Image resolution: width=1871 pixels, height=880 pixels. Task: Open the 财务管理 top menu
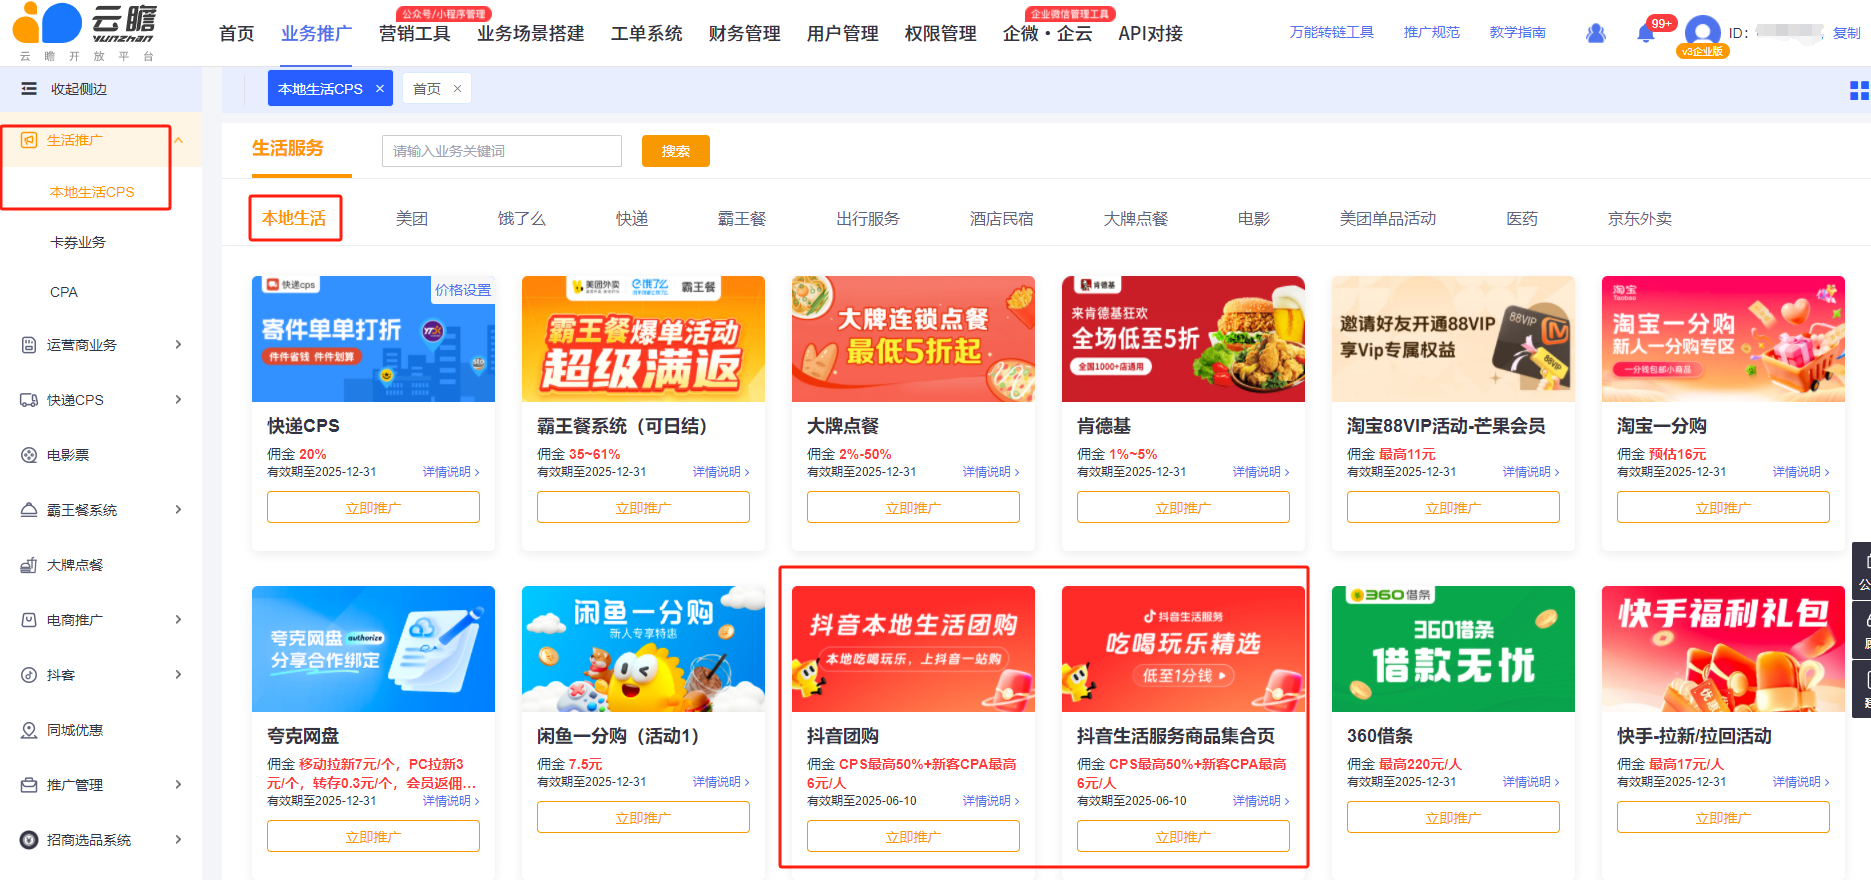[745, 34]
